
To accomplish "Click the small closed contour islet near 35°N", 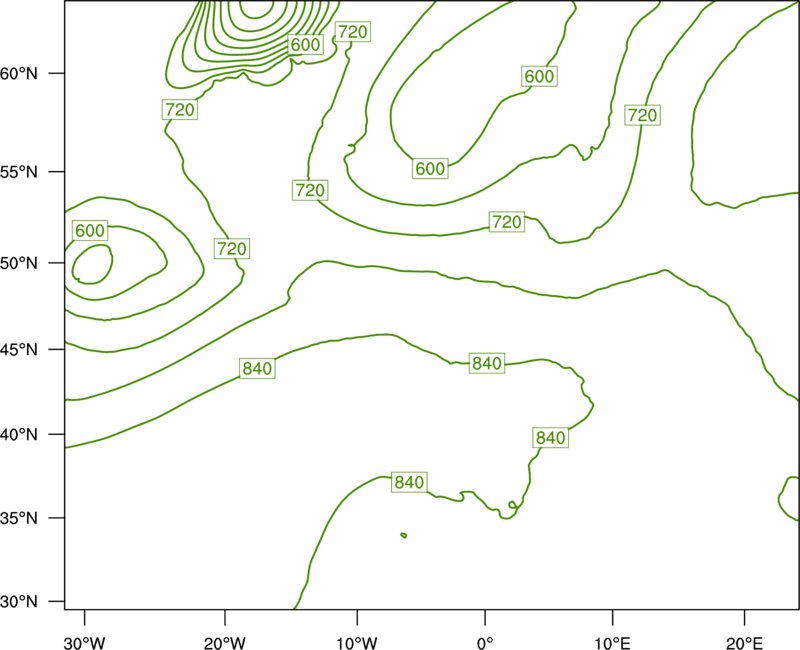I will (404, 535).
